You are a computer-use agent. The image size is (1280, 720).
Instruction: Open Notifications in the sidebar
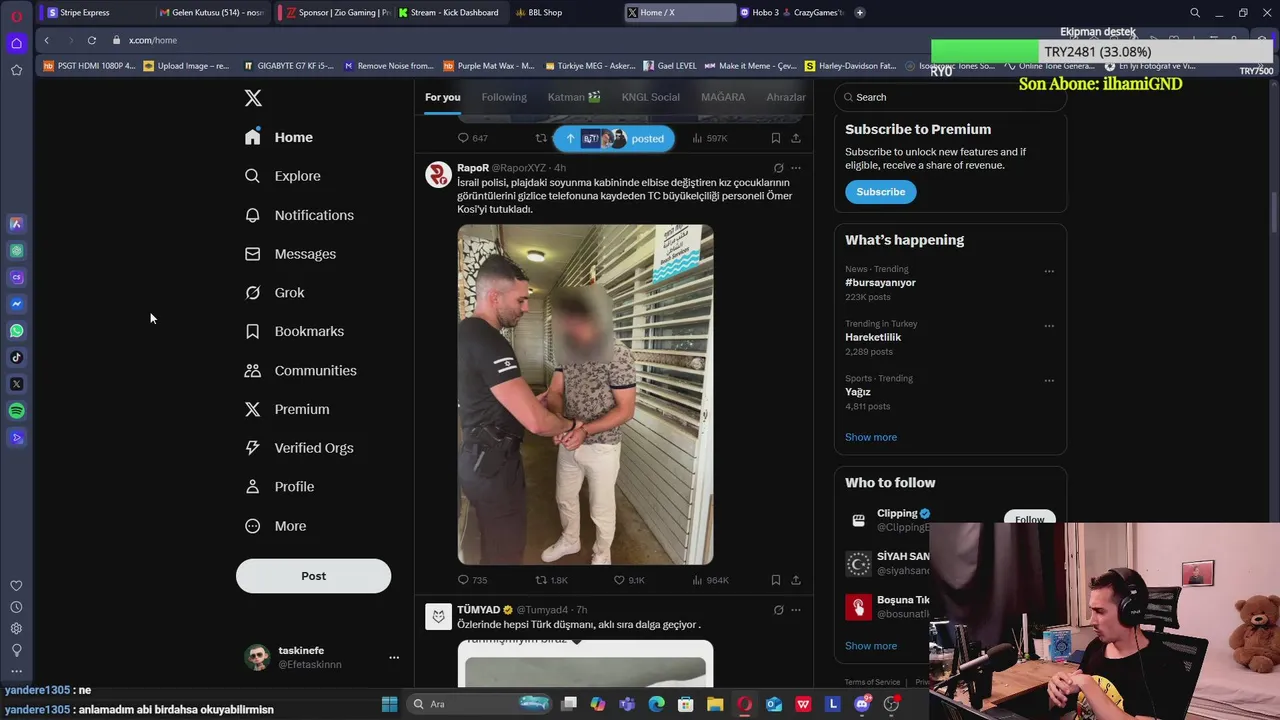point(299,215)
